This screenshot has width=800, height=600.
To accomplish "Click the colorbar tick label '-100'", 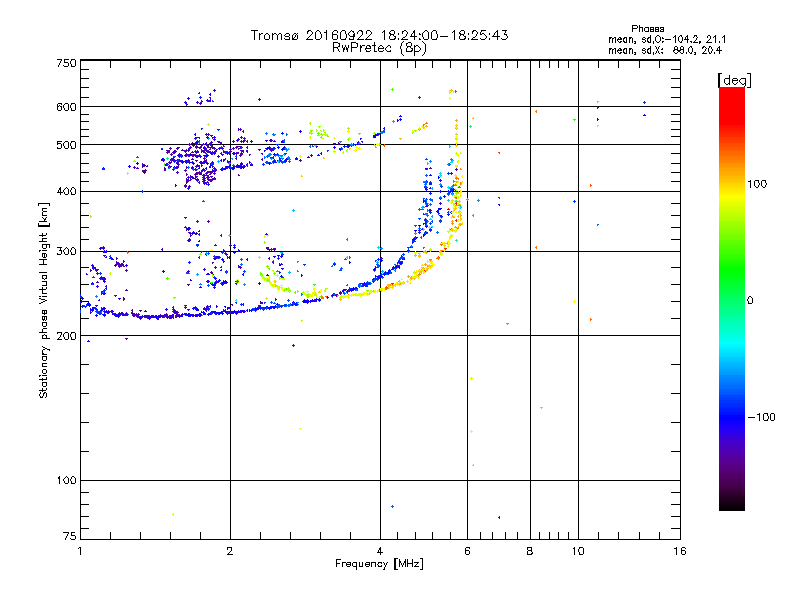I will point(761,417).
